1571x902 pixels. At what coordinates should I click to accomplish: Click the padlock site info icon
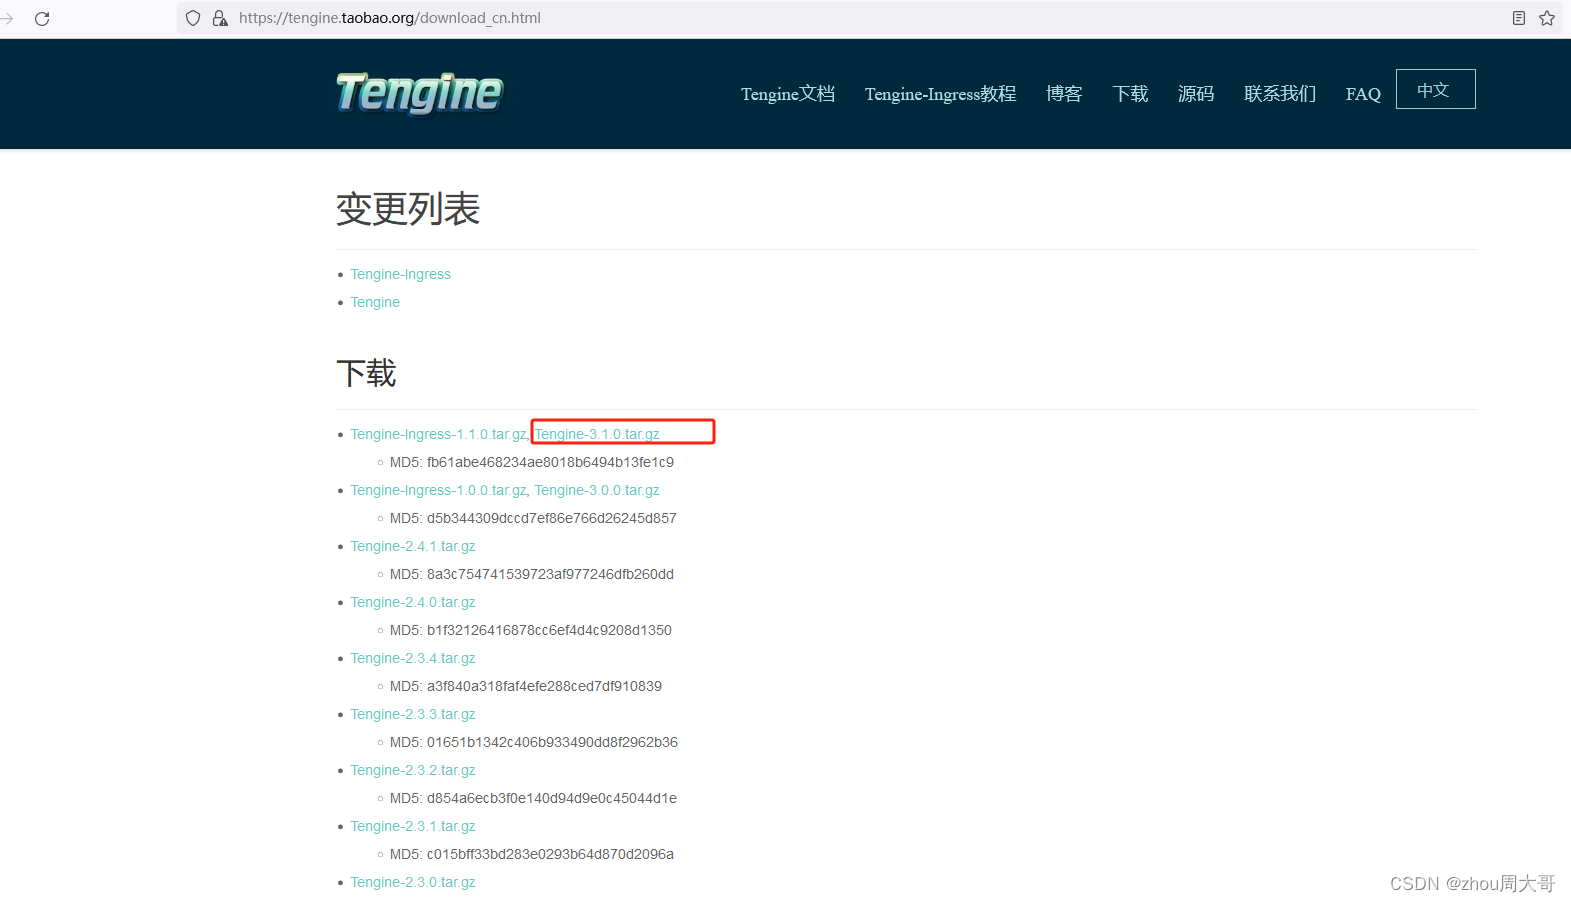click(220, 18)
